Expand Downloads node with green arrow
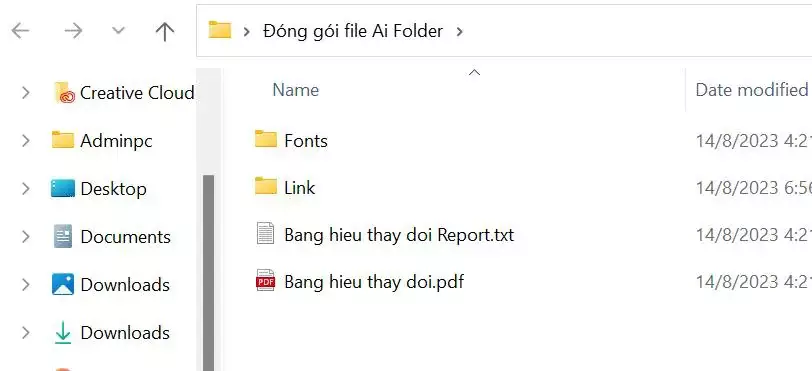Viewport: 812px width, 371px height. click(25, 333)
